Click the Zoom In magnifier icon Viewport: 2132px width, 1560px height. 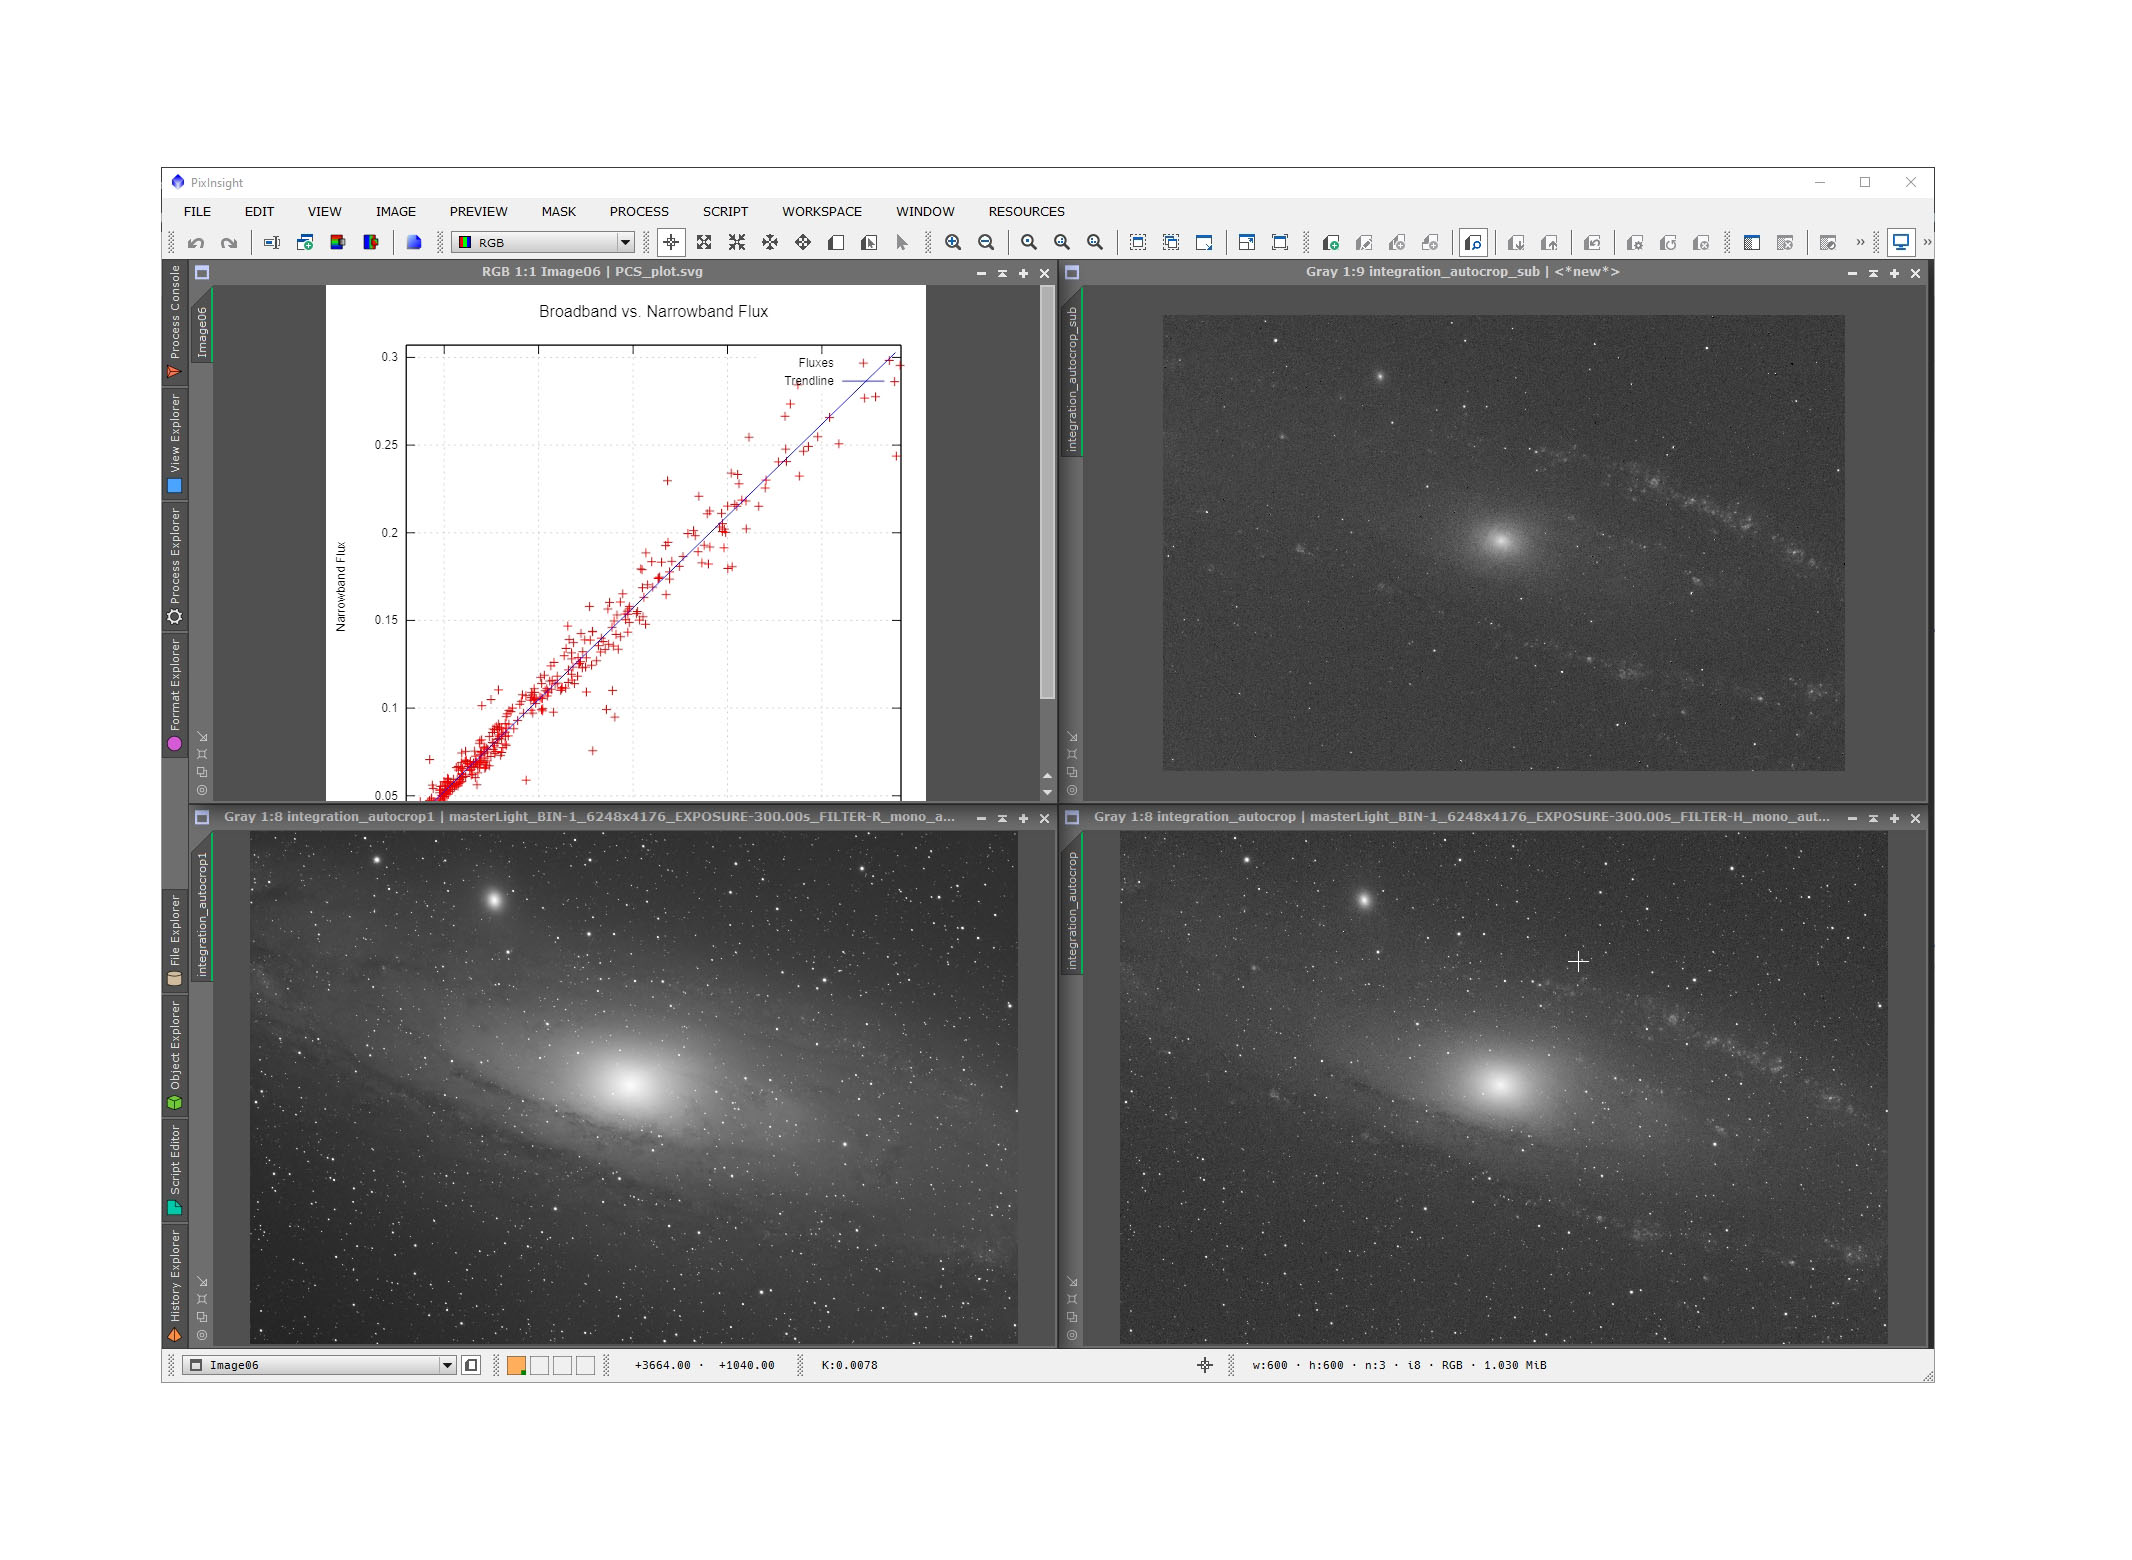953,243
